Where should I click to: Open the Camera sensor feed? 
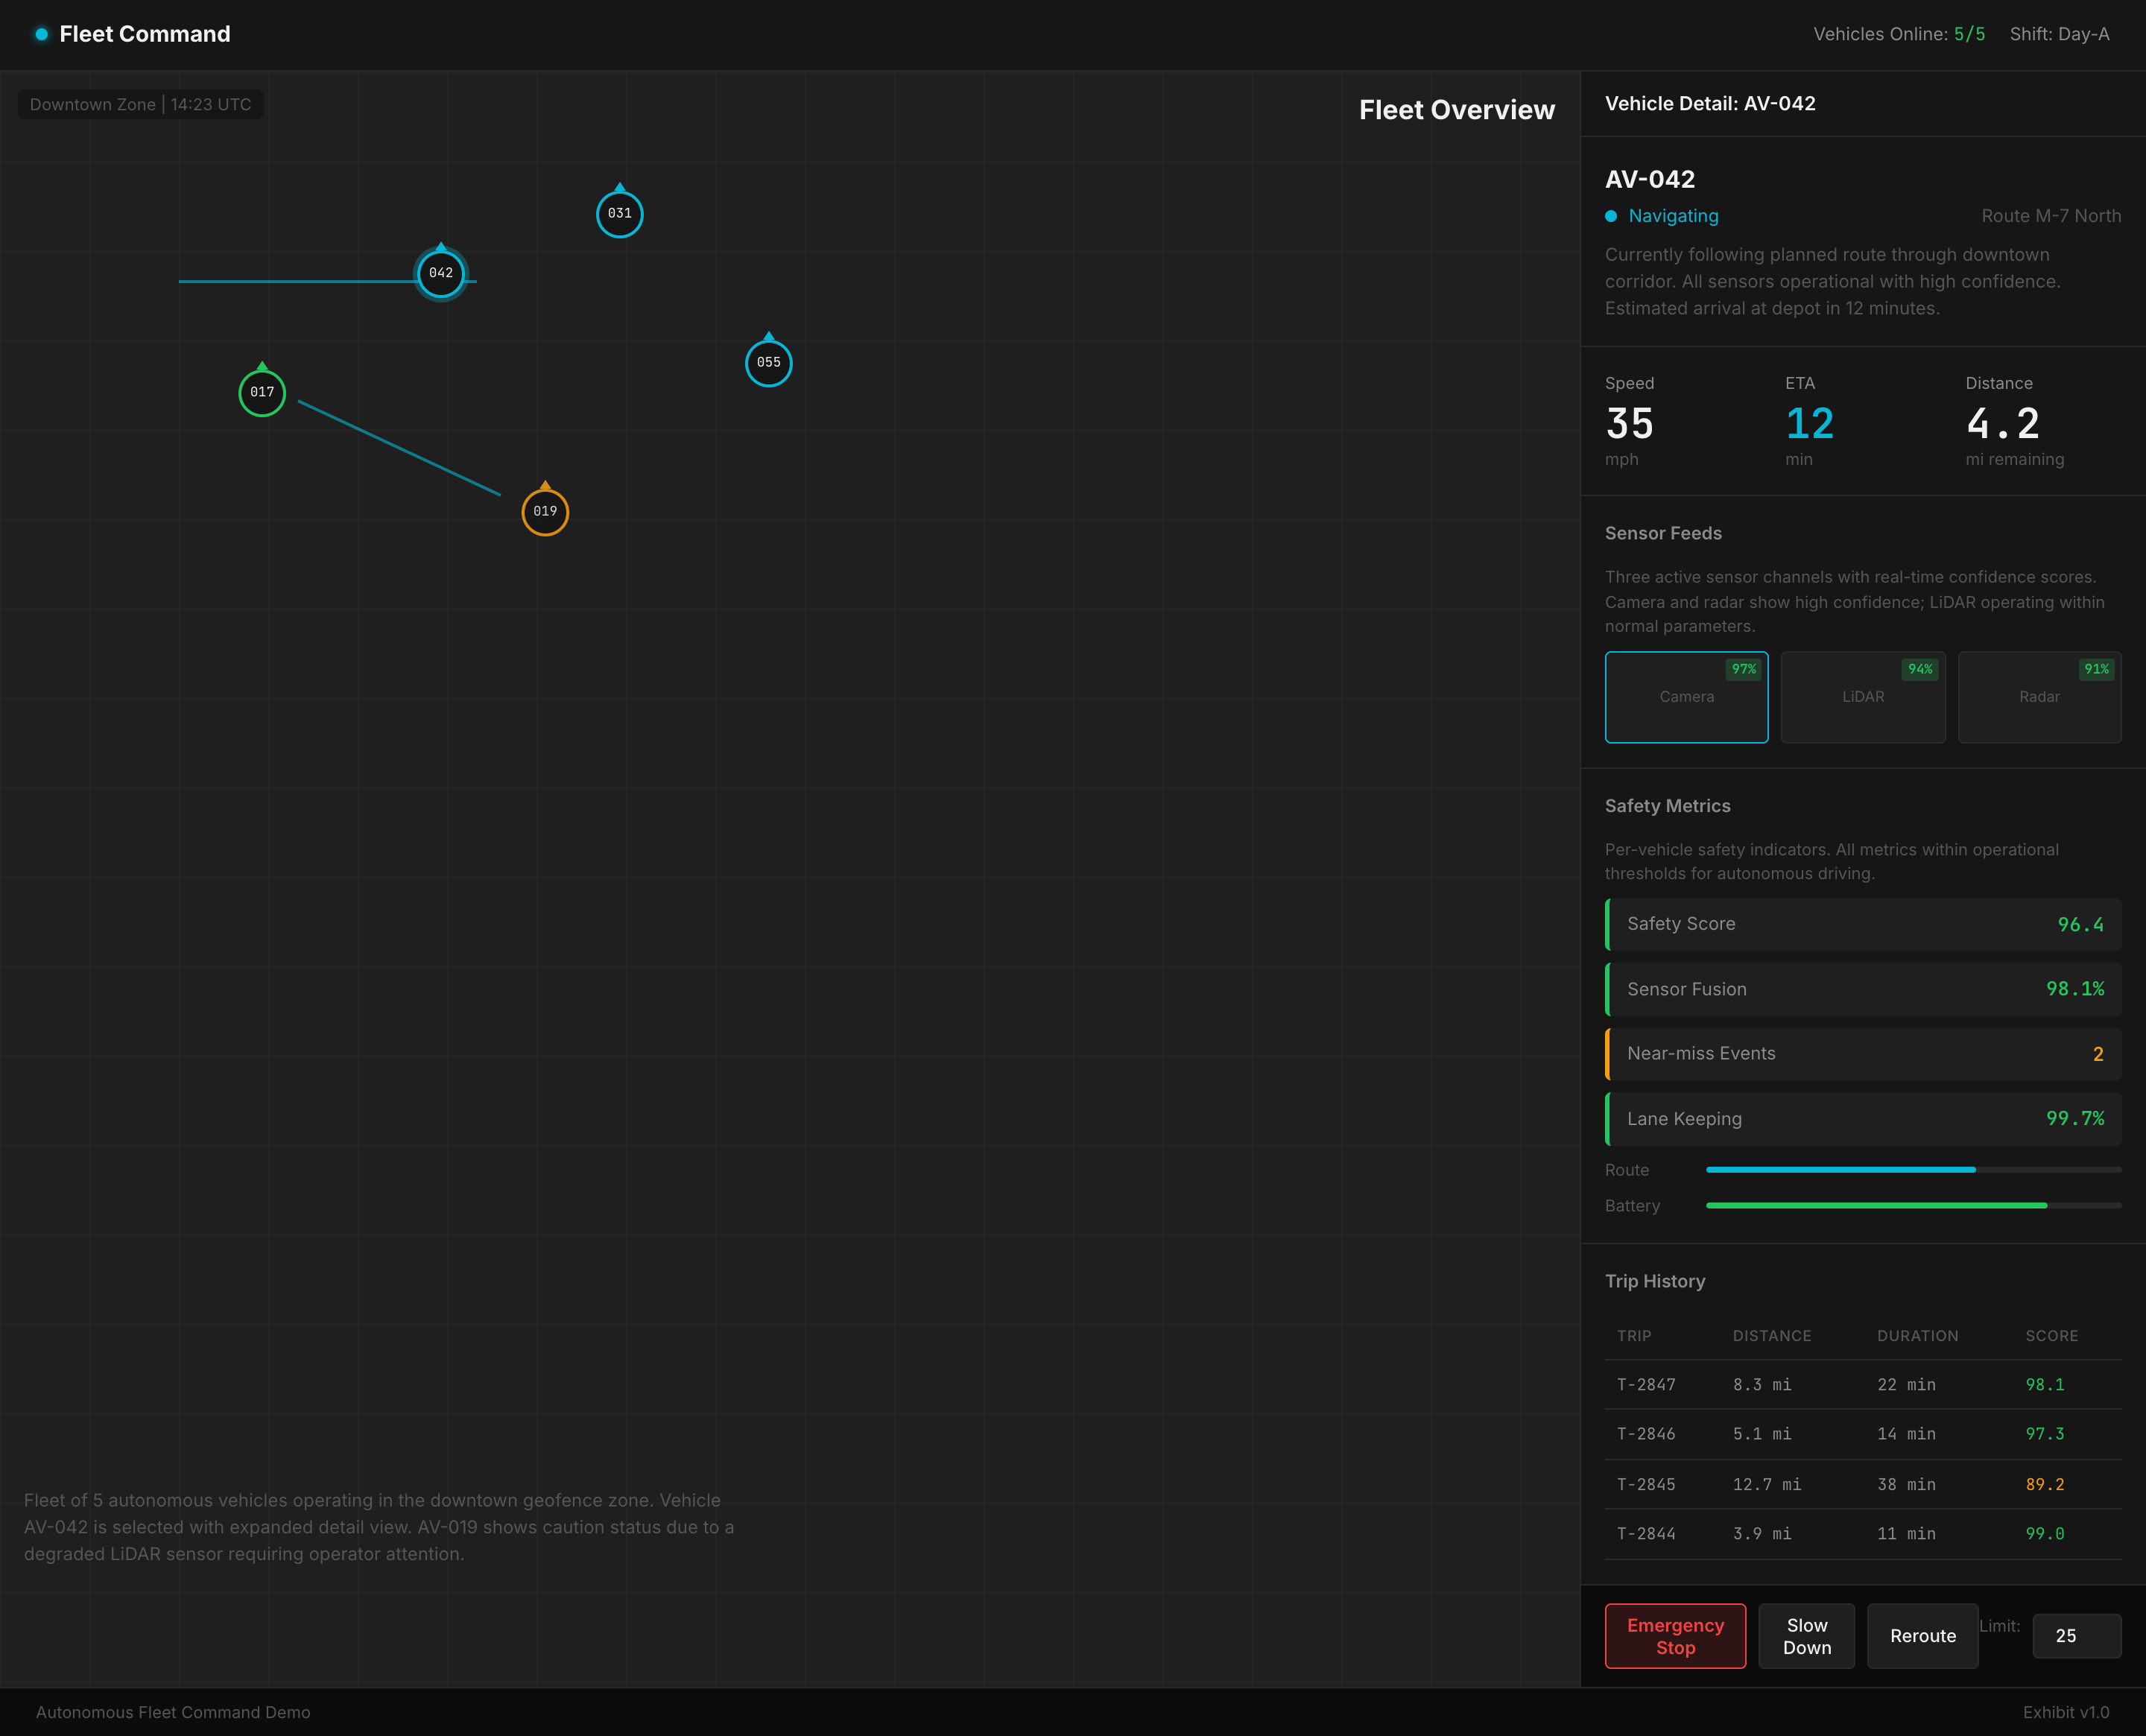pyautogui.click(x=1686, y=697)
